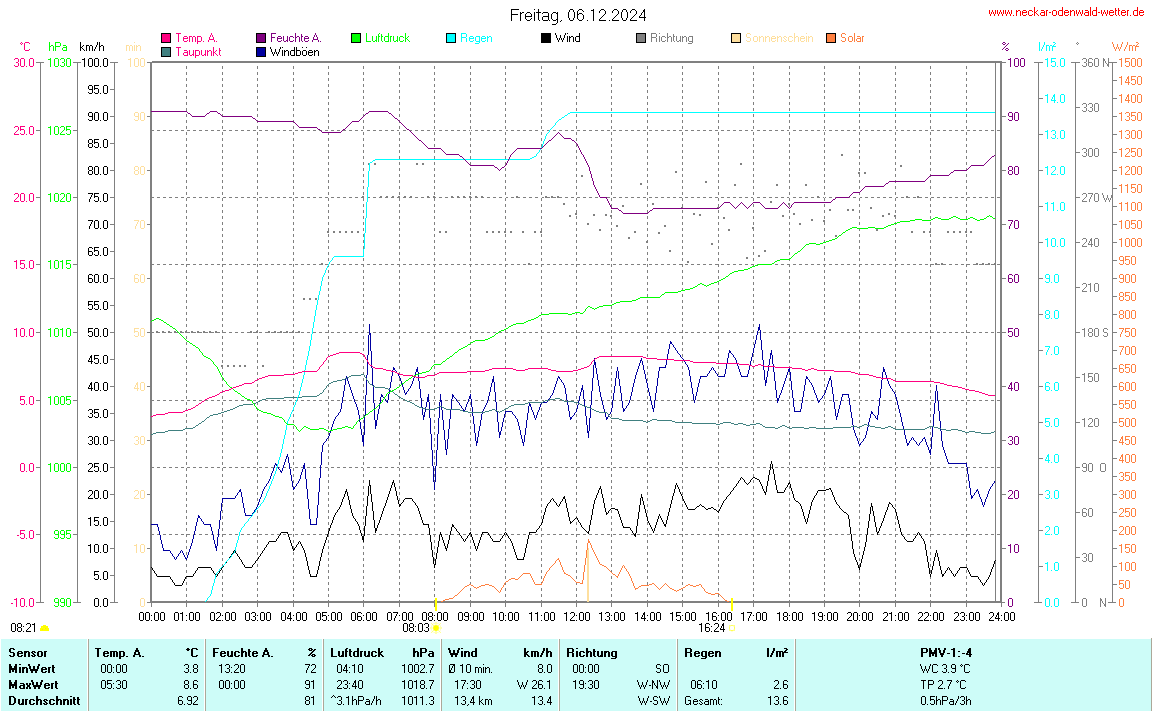Select the purple Feuchte A. legend box
The width and height of the screenshot is (1152, 711).
coord(261,39)
